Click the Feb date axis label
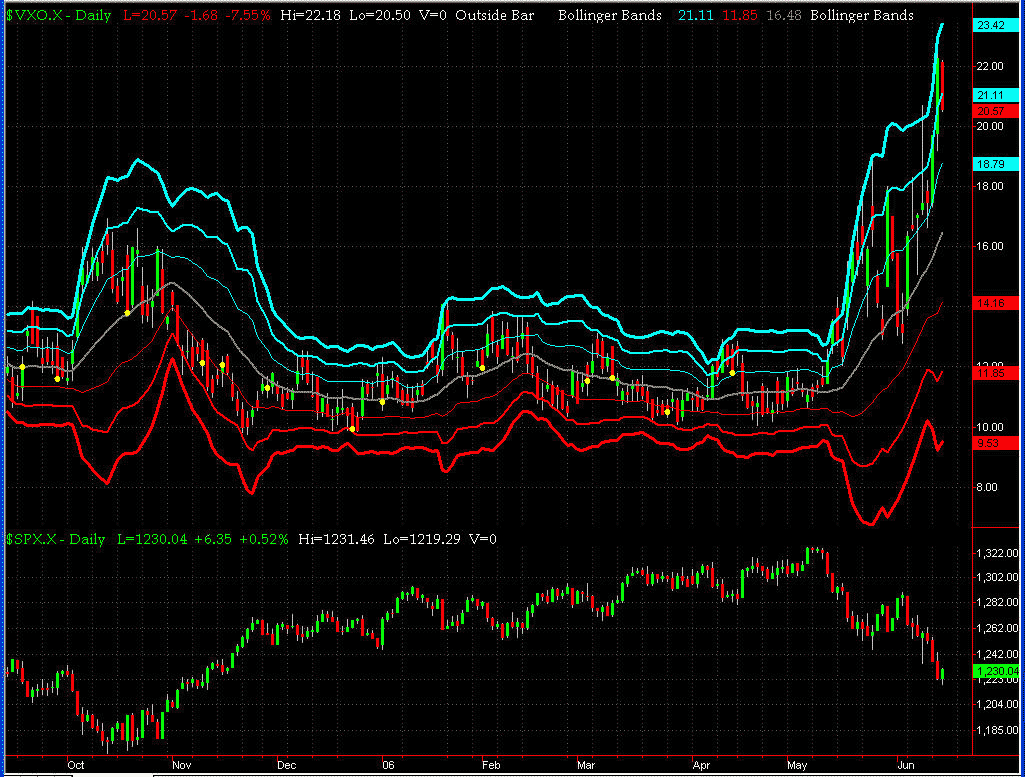The width and height of the screenshot is (1025, 777). point(491,765)
